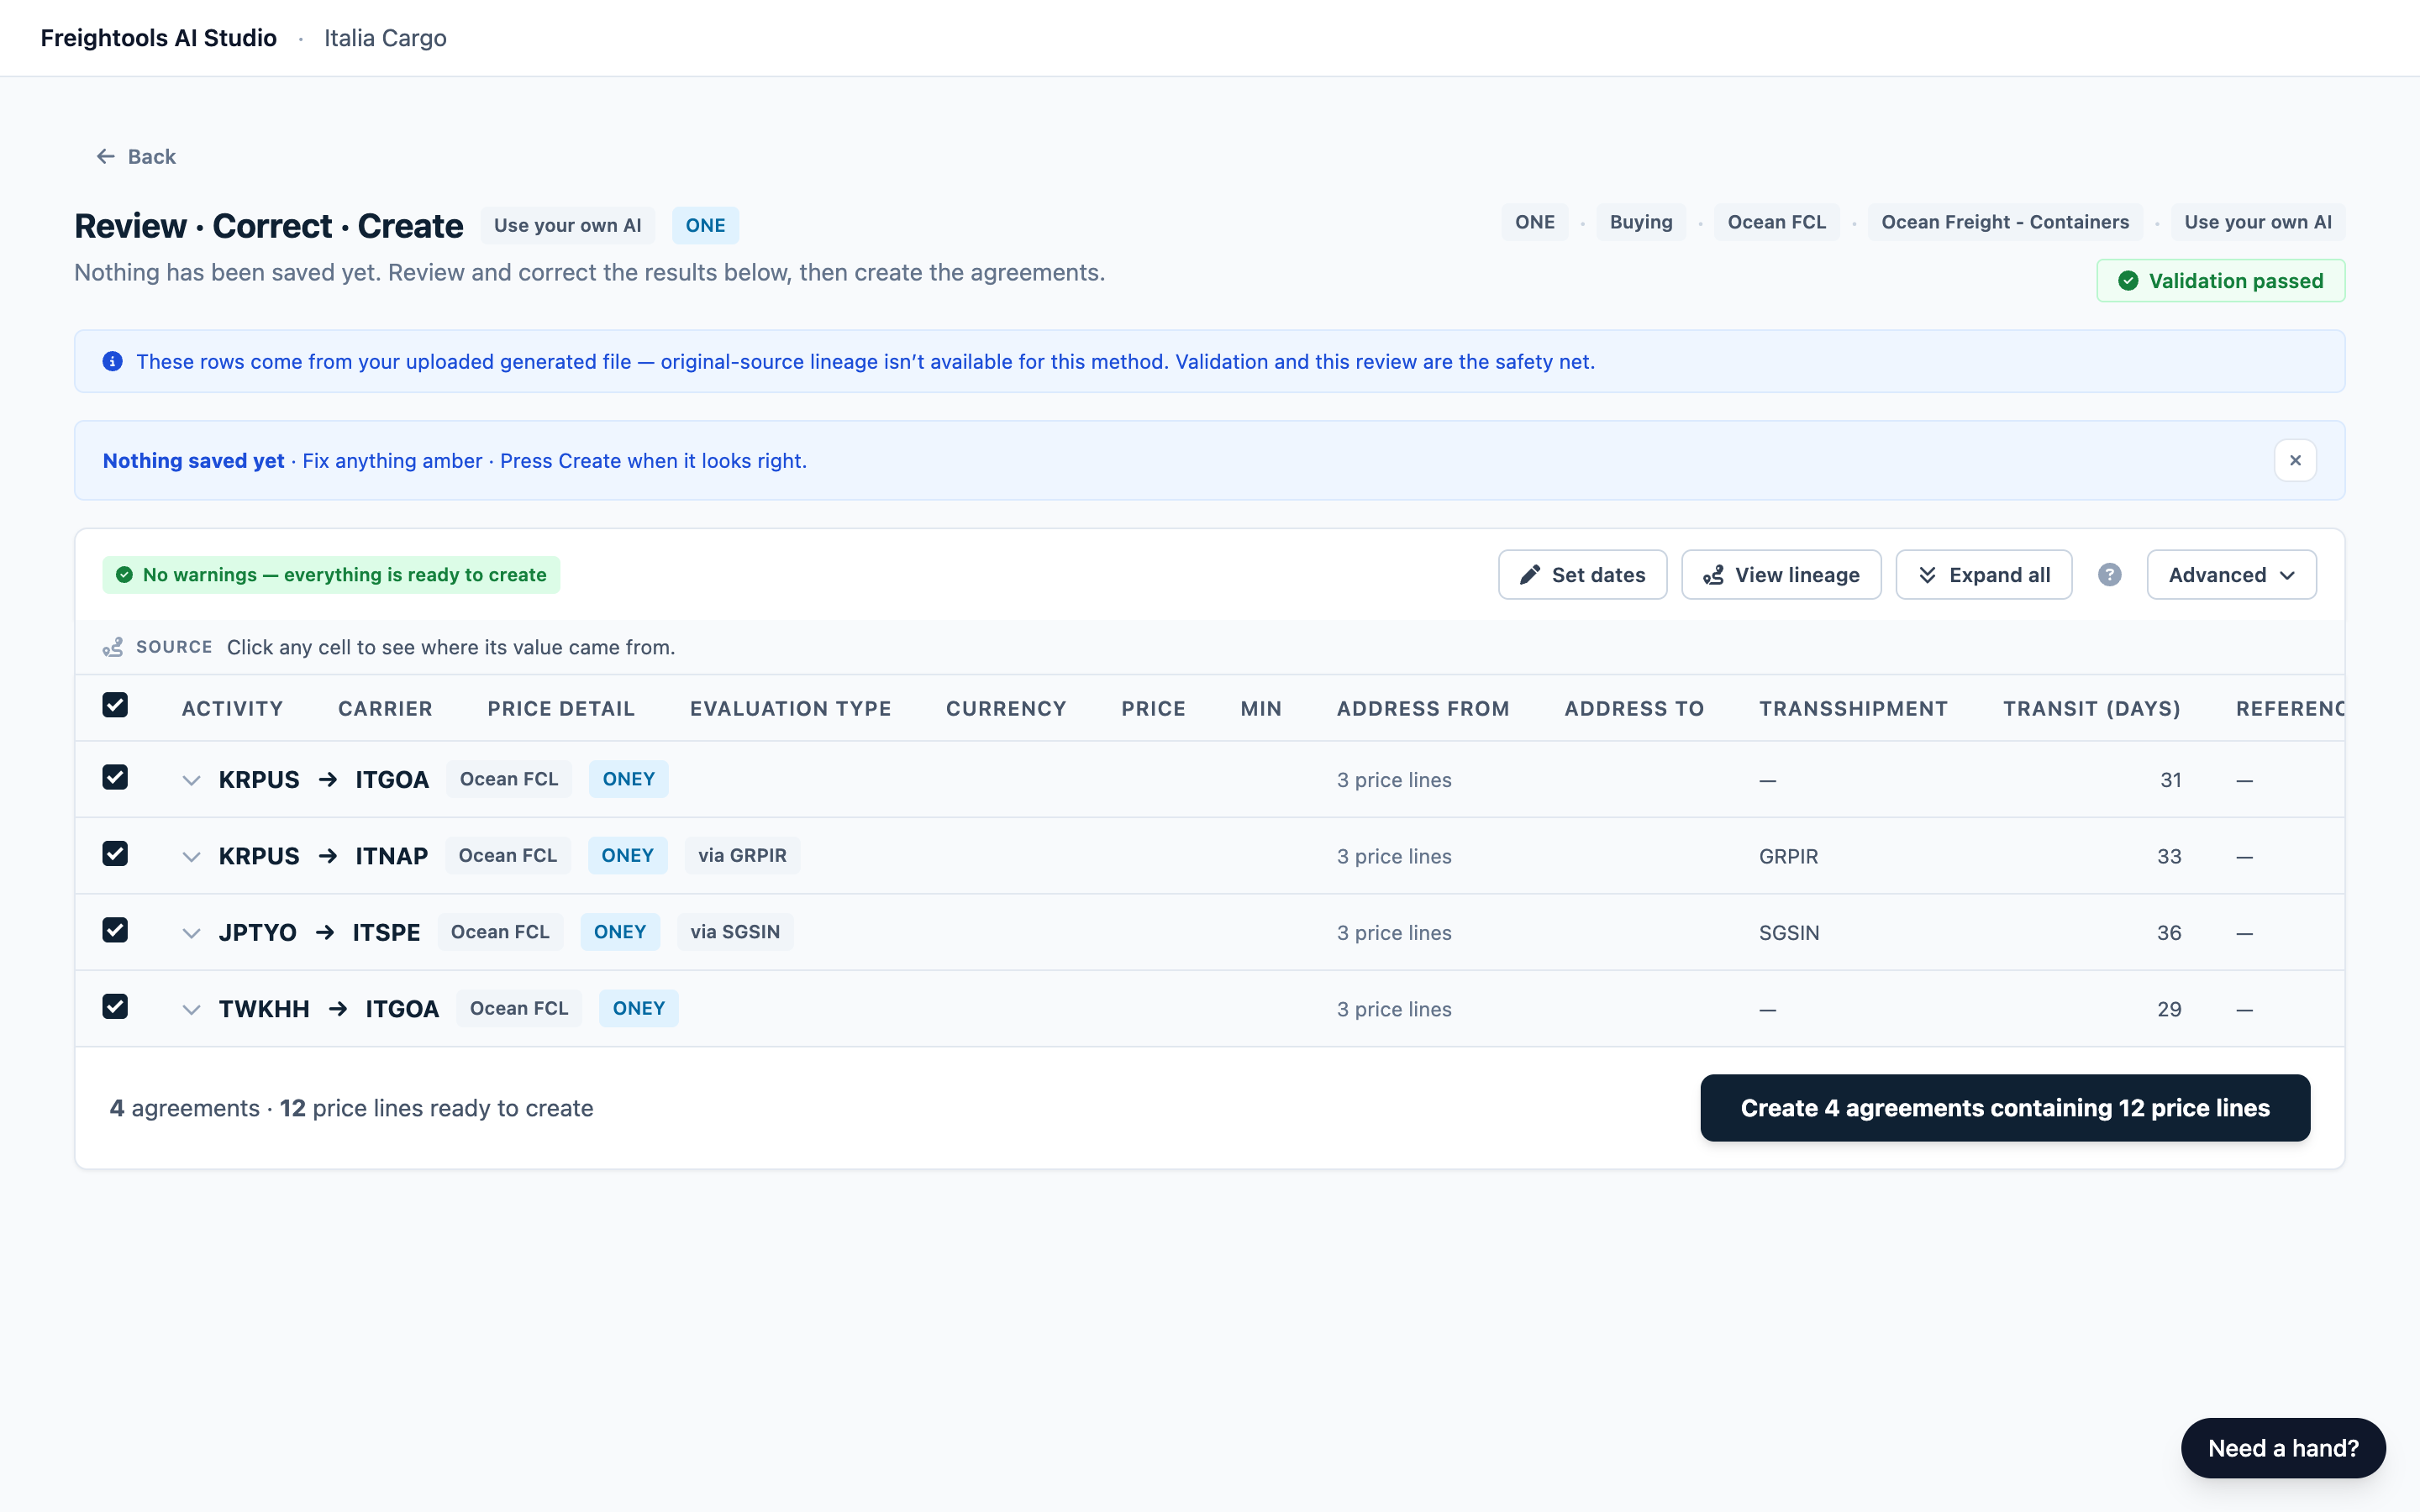Click the ADDRESS FROM column header
Viewport: 2420px width, 1512px height.
1423,708
